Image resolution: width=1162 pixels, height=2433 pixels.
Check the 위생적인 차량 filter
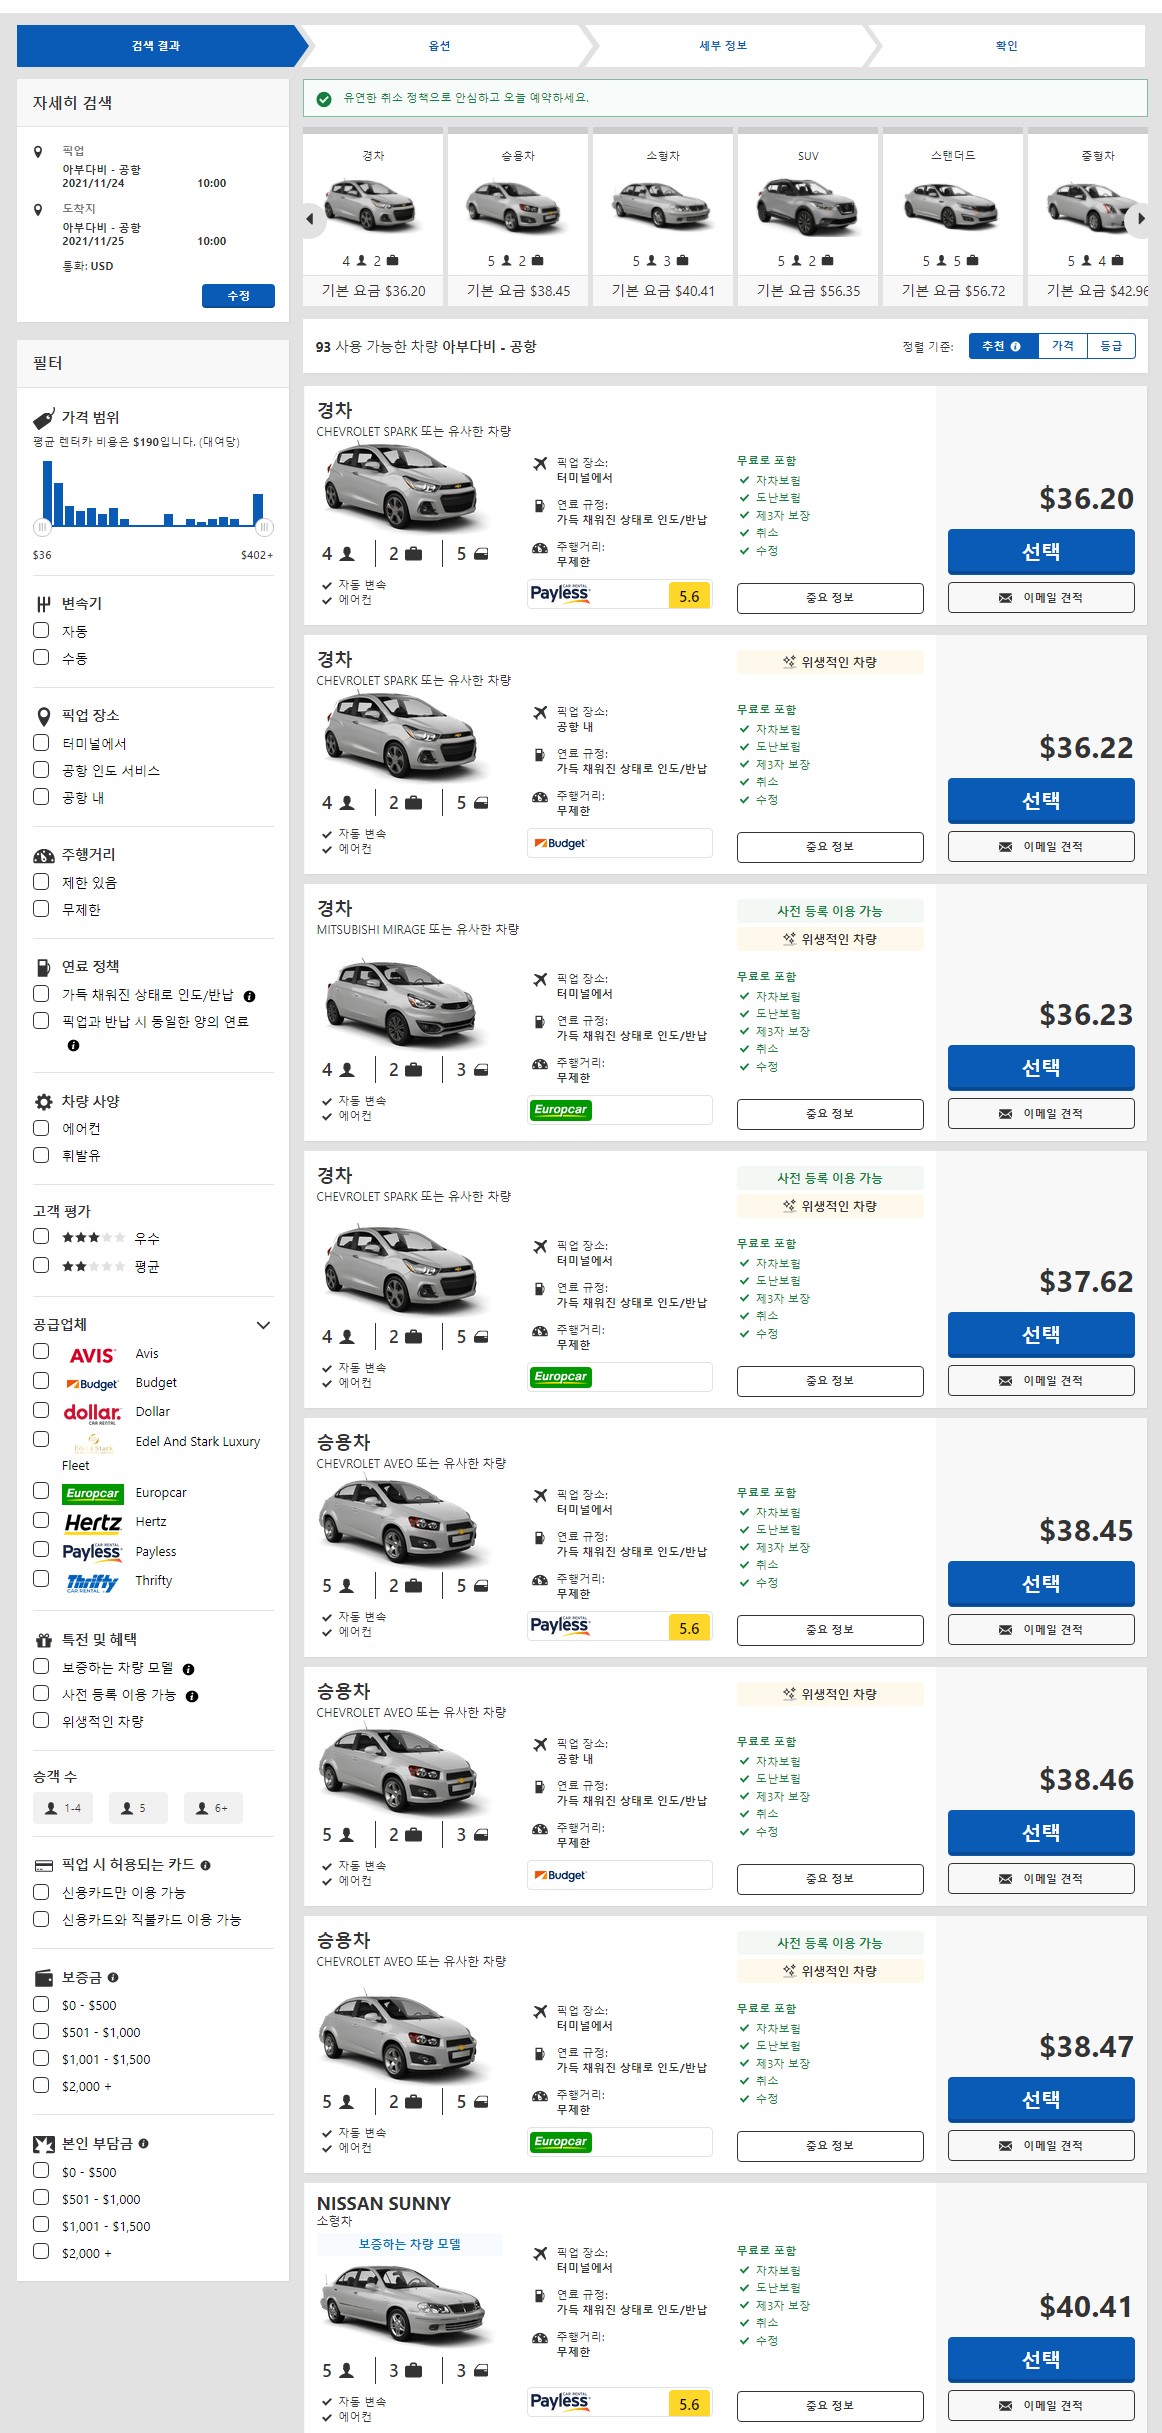click(x=41, y=1721)
